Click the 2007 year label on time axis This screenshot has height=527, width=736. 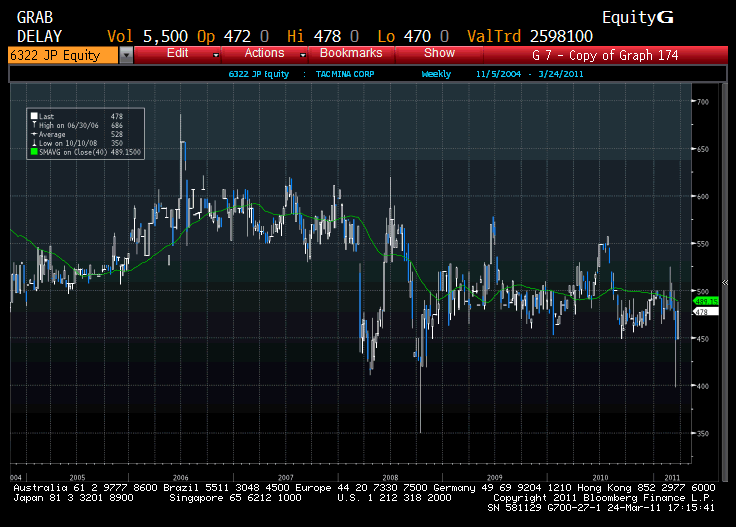pyautogui.click(x=286, y=478)
